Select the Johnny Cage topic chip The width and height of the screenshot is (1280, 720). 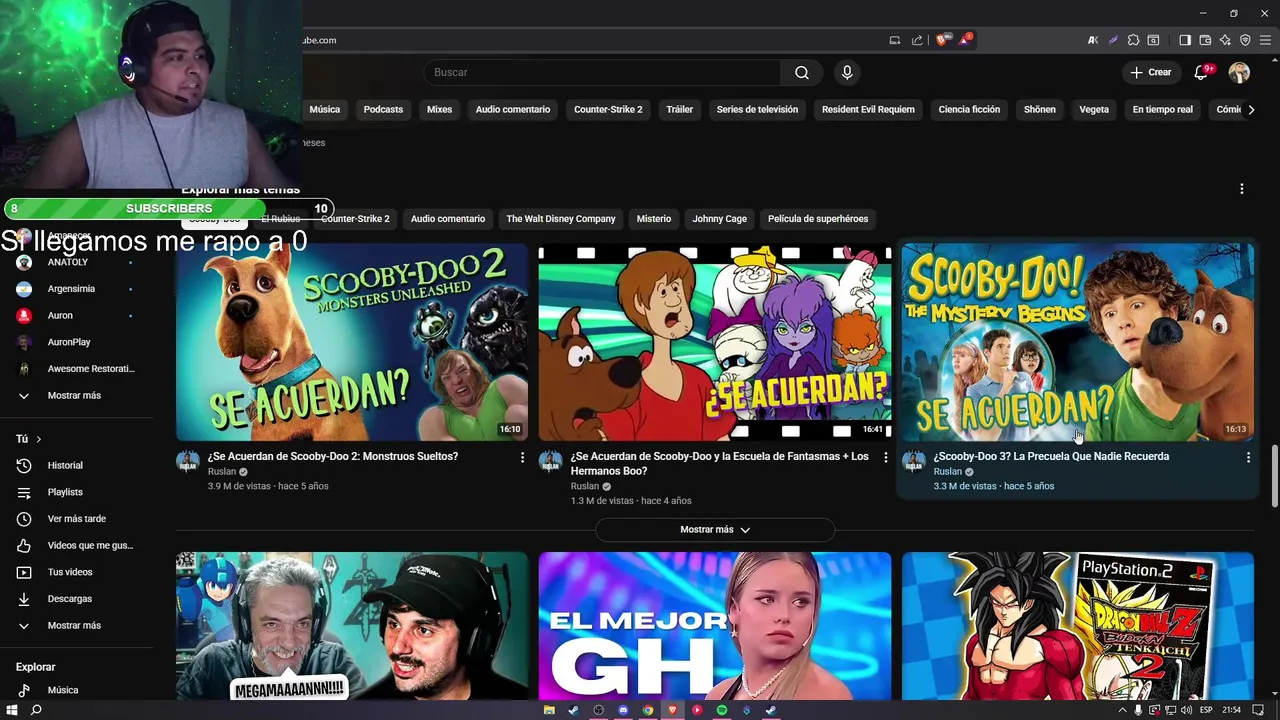click(720, 218)
